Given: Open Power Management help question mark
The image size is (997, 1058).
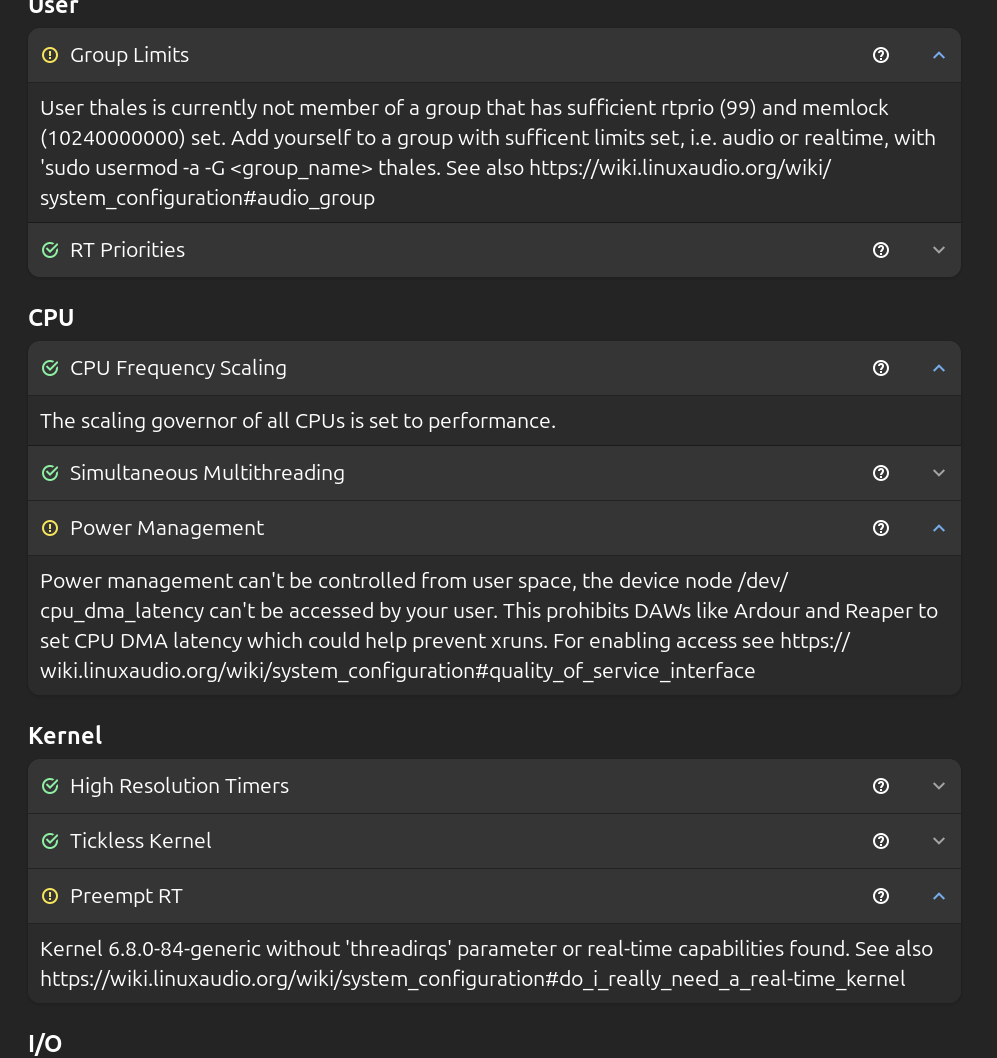Looking at the screenshot, I should point(881,528).
